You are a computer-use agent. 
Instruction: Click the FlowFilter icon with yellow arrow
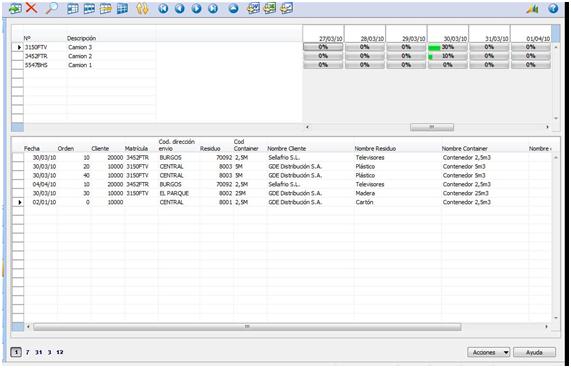click(106, 8)
